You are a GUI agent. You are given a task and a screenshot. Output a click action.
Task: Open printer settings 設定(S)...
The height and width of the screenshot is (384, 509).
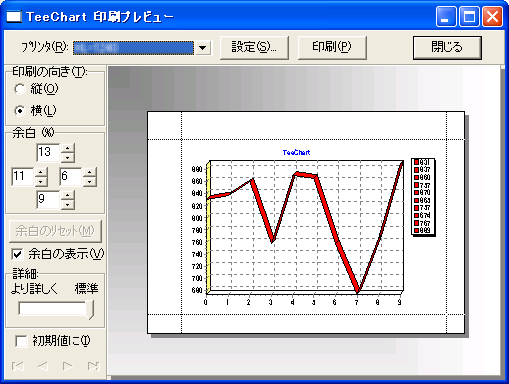pyautogui.click(x=254, y=48)
